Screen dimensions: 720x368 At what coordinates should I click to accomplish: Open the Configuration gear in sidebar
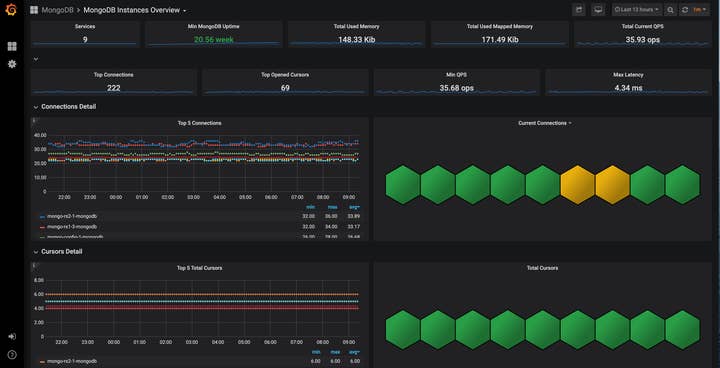point(12,64)
